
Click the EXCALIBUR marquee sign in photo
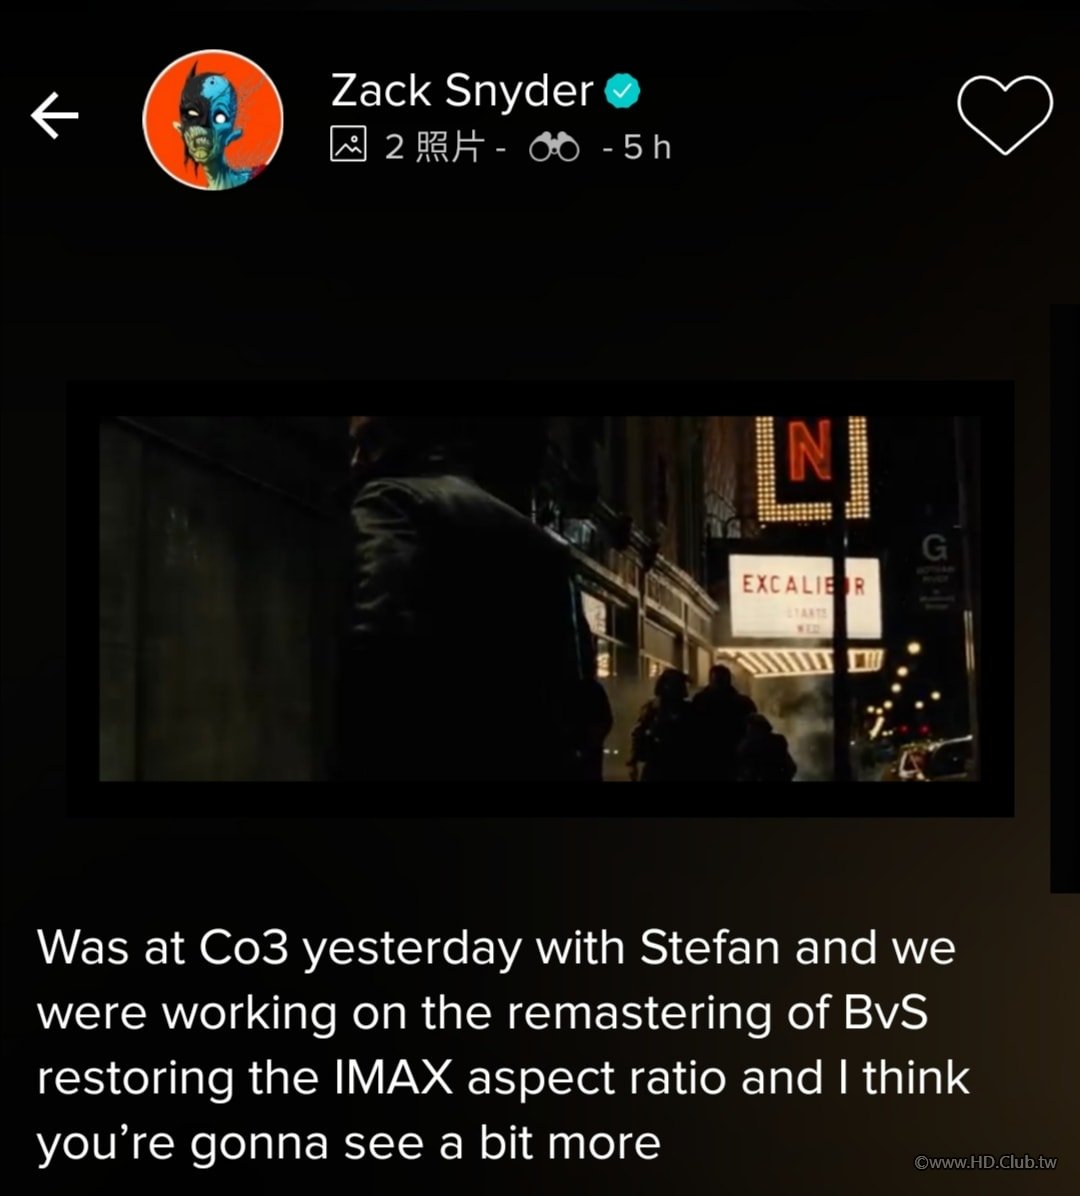coord(805,596)
